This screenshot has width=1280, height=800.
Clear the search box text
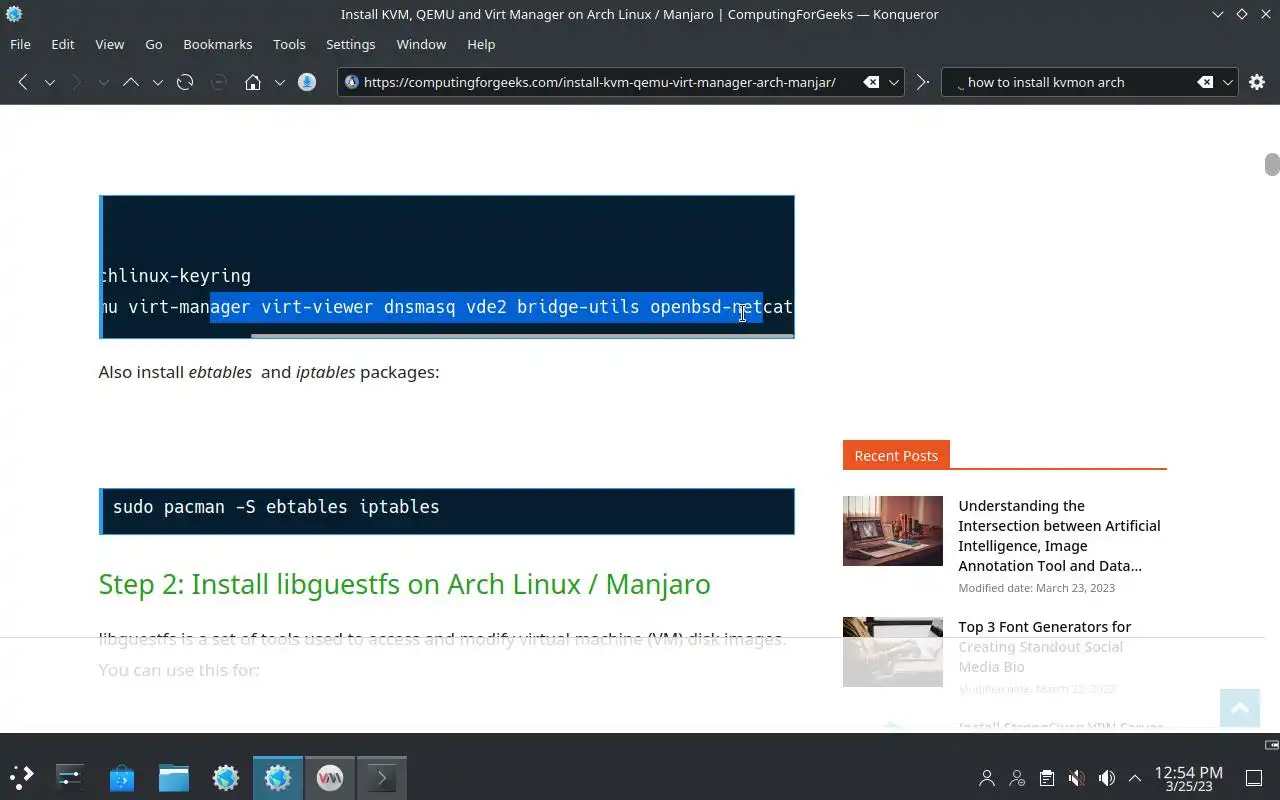1205,82
